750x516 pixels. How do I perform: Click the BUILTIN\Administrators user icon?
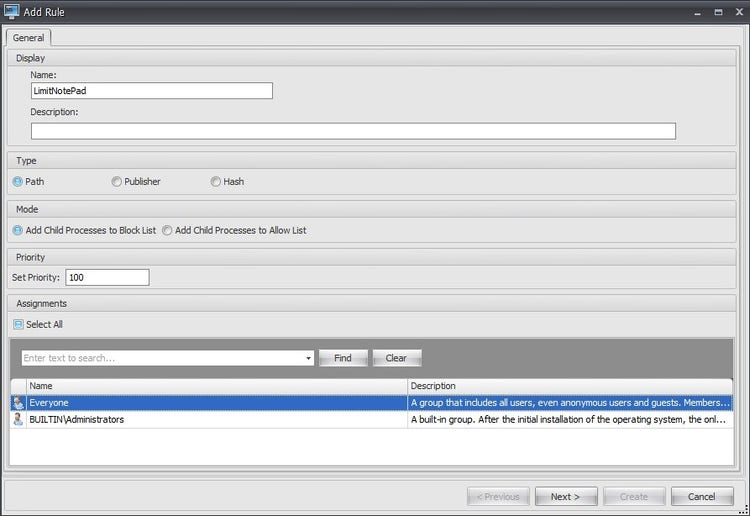pos(18,419)
